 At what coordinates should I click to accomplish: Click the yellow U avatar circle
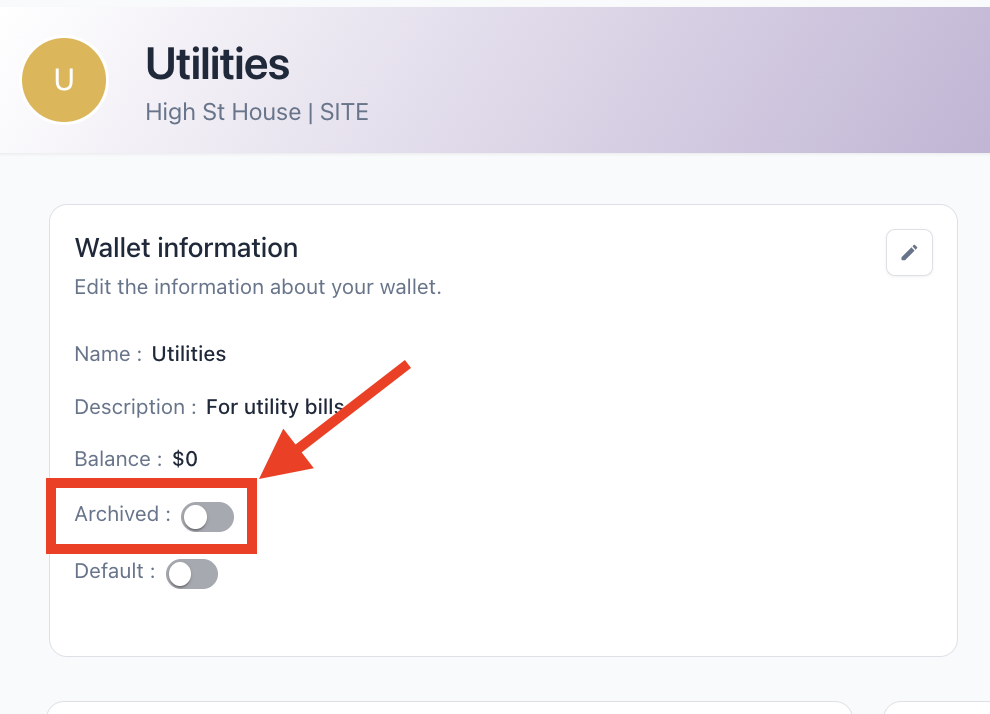[x=64, y=80]
